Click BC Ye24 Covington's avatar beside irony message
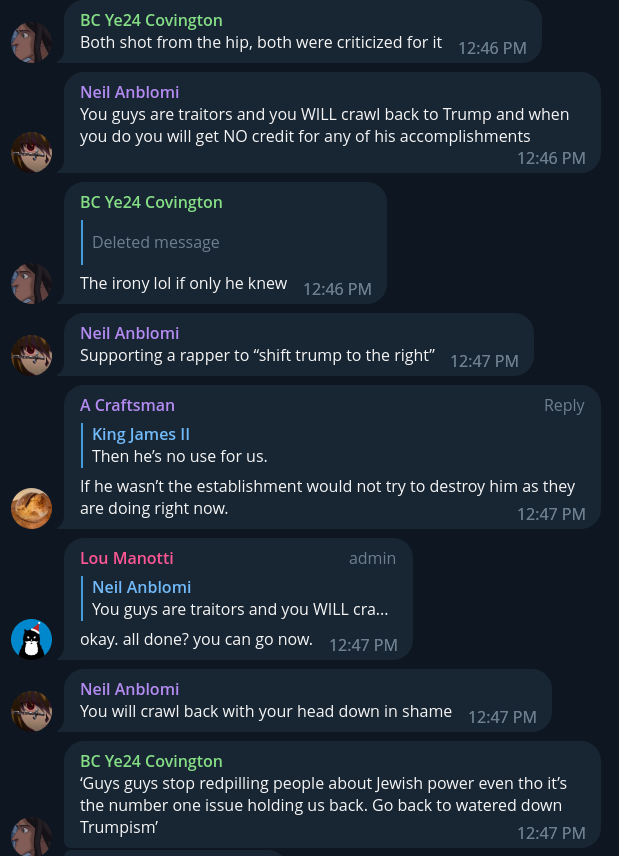 tap(32, 283)
